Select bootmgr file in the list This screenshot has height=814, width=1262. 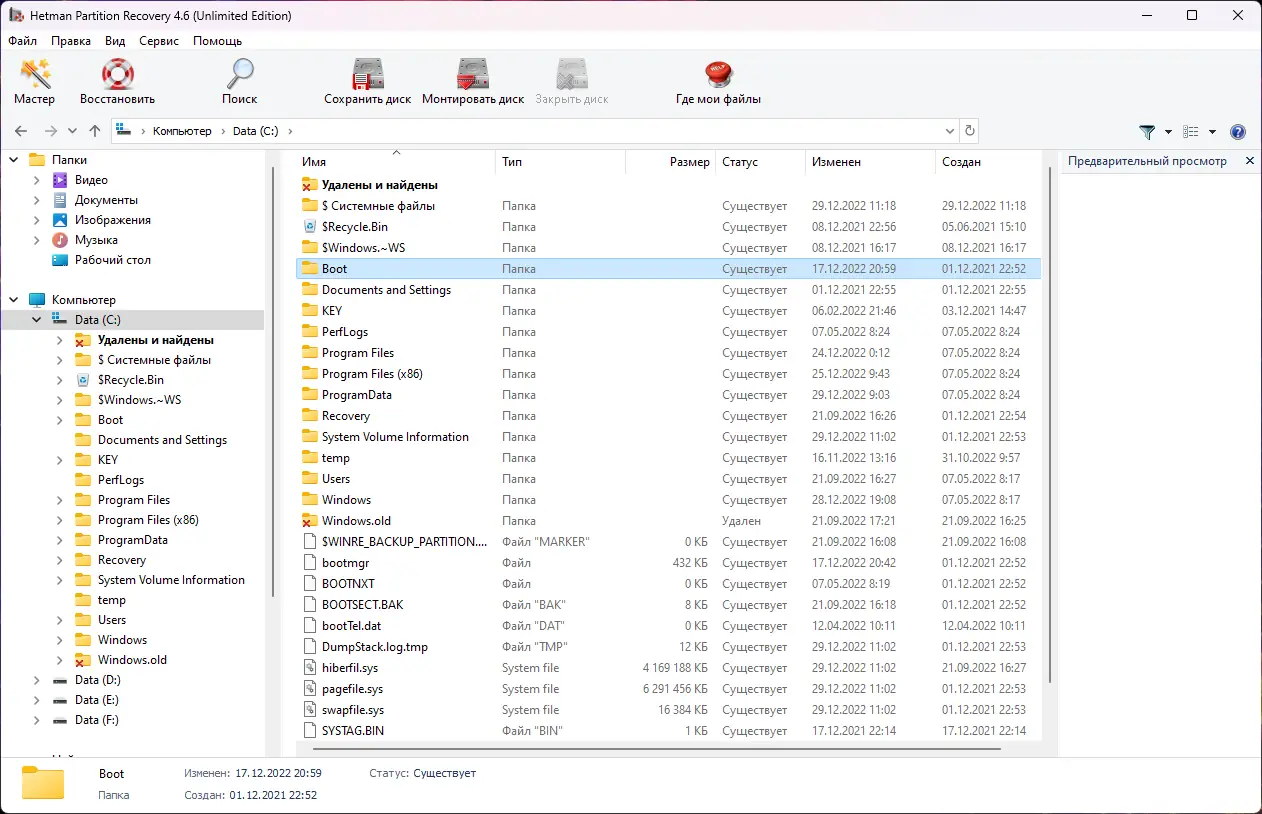pyautogui.click(x=668, y=563)
